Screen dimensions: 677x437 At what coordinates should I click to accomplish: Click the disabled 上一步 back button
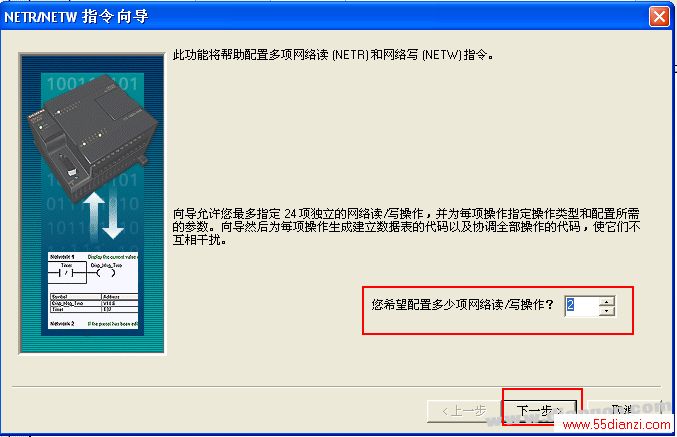464,410
